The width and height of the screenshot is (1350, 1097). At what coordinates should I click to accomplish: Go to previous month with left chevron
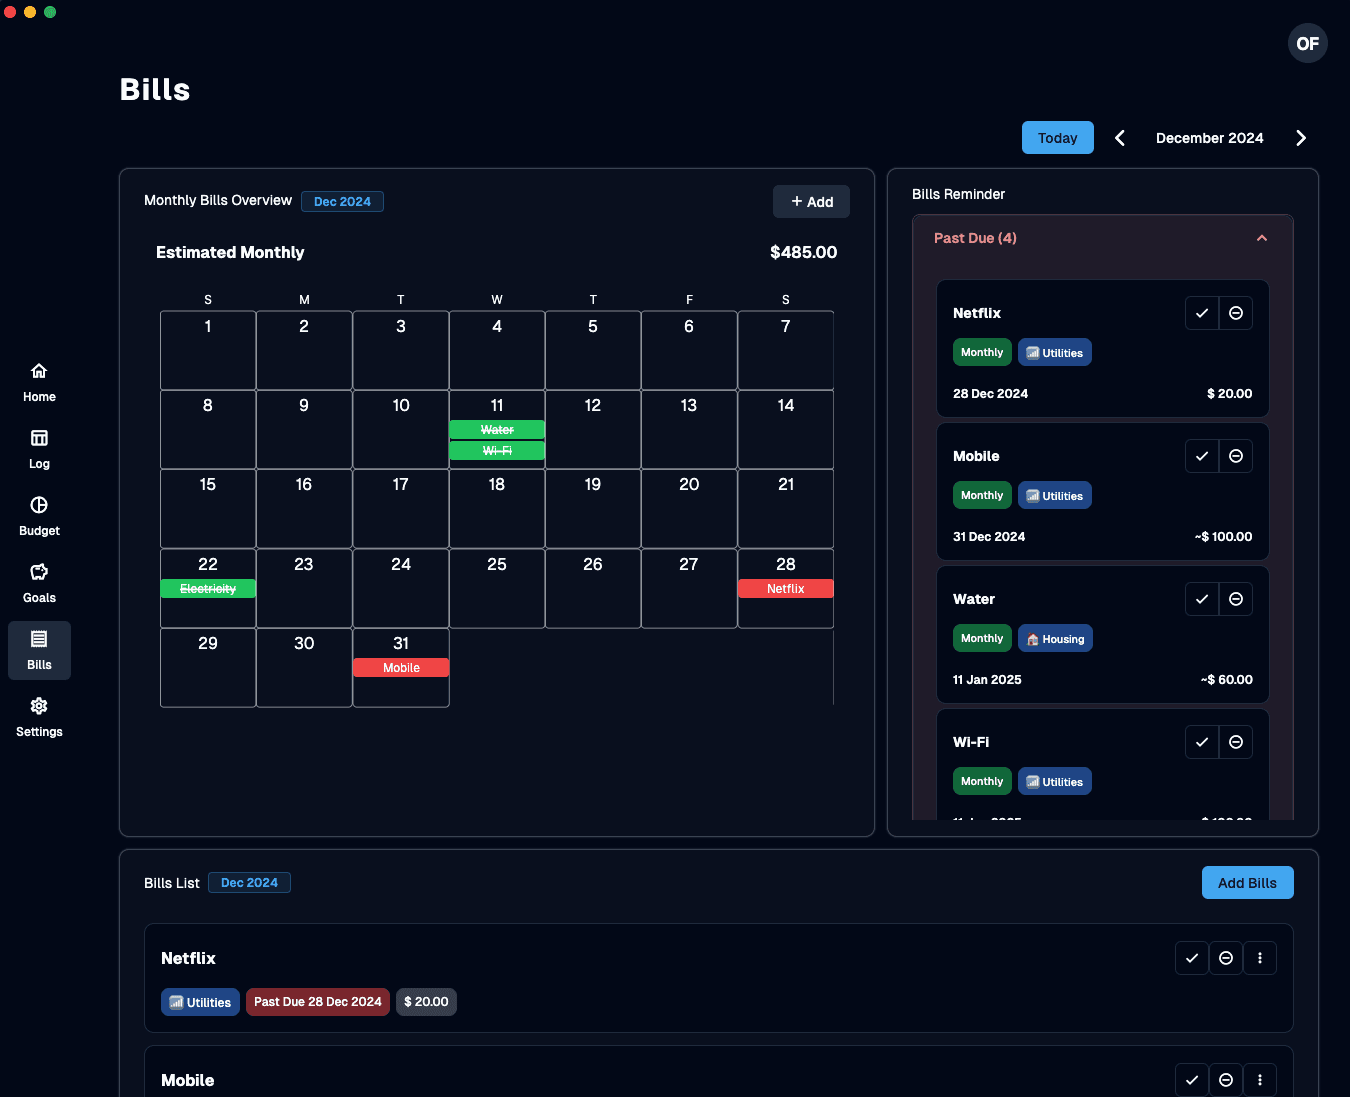tap(1119, 137)
